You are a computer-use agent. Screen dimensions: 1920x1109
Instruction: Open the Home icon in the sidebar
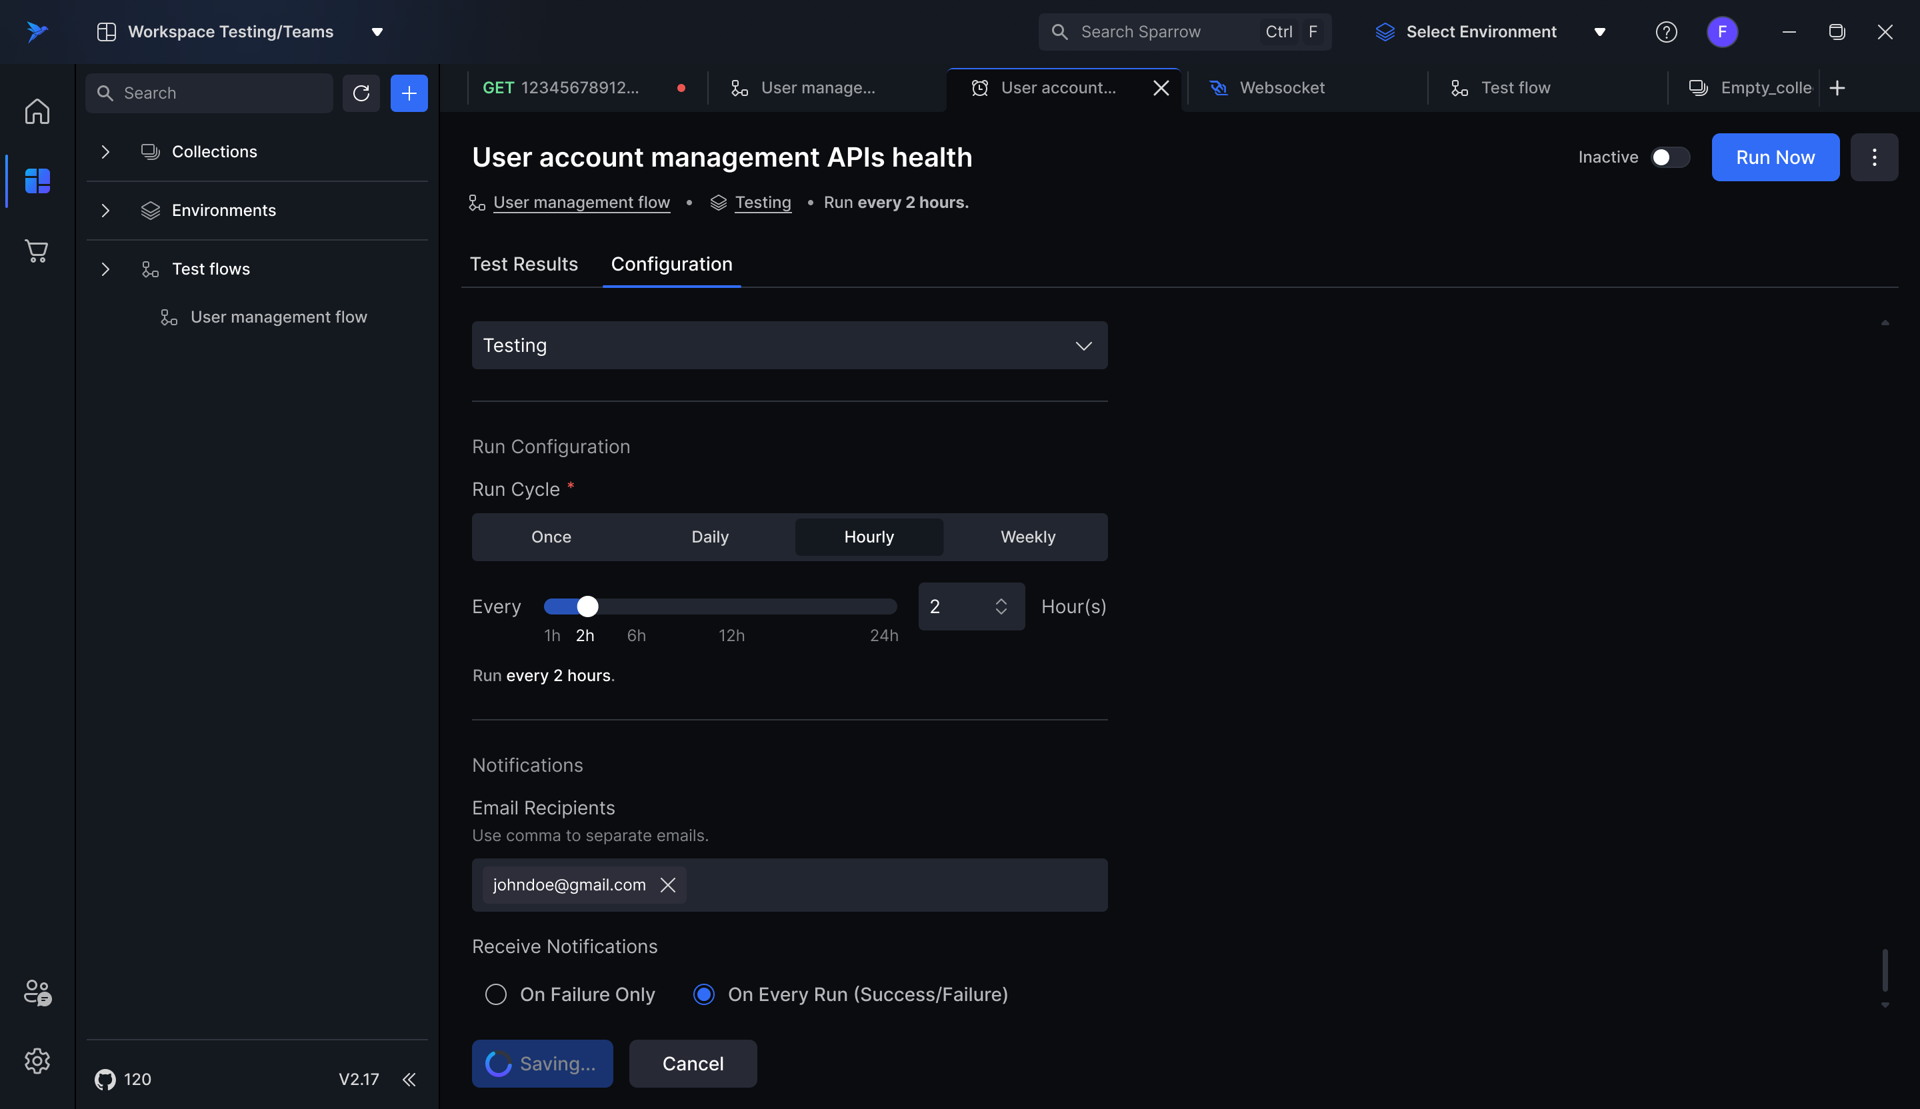pos(37,111)
